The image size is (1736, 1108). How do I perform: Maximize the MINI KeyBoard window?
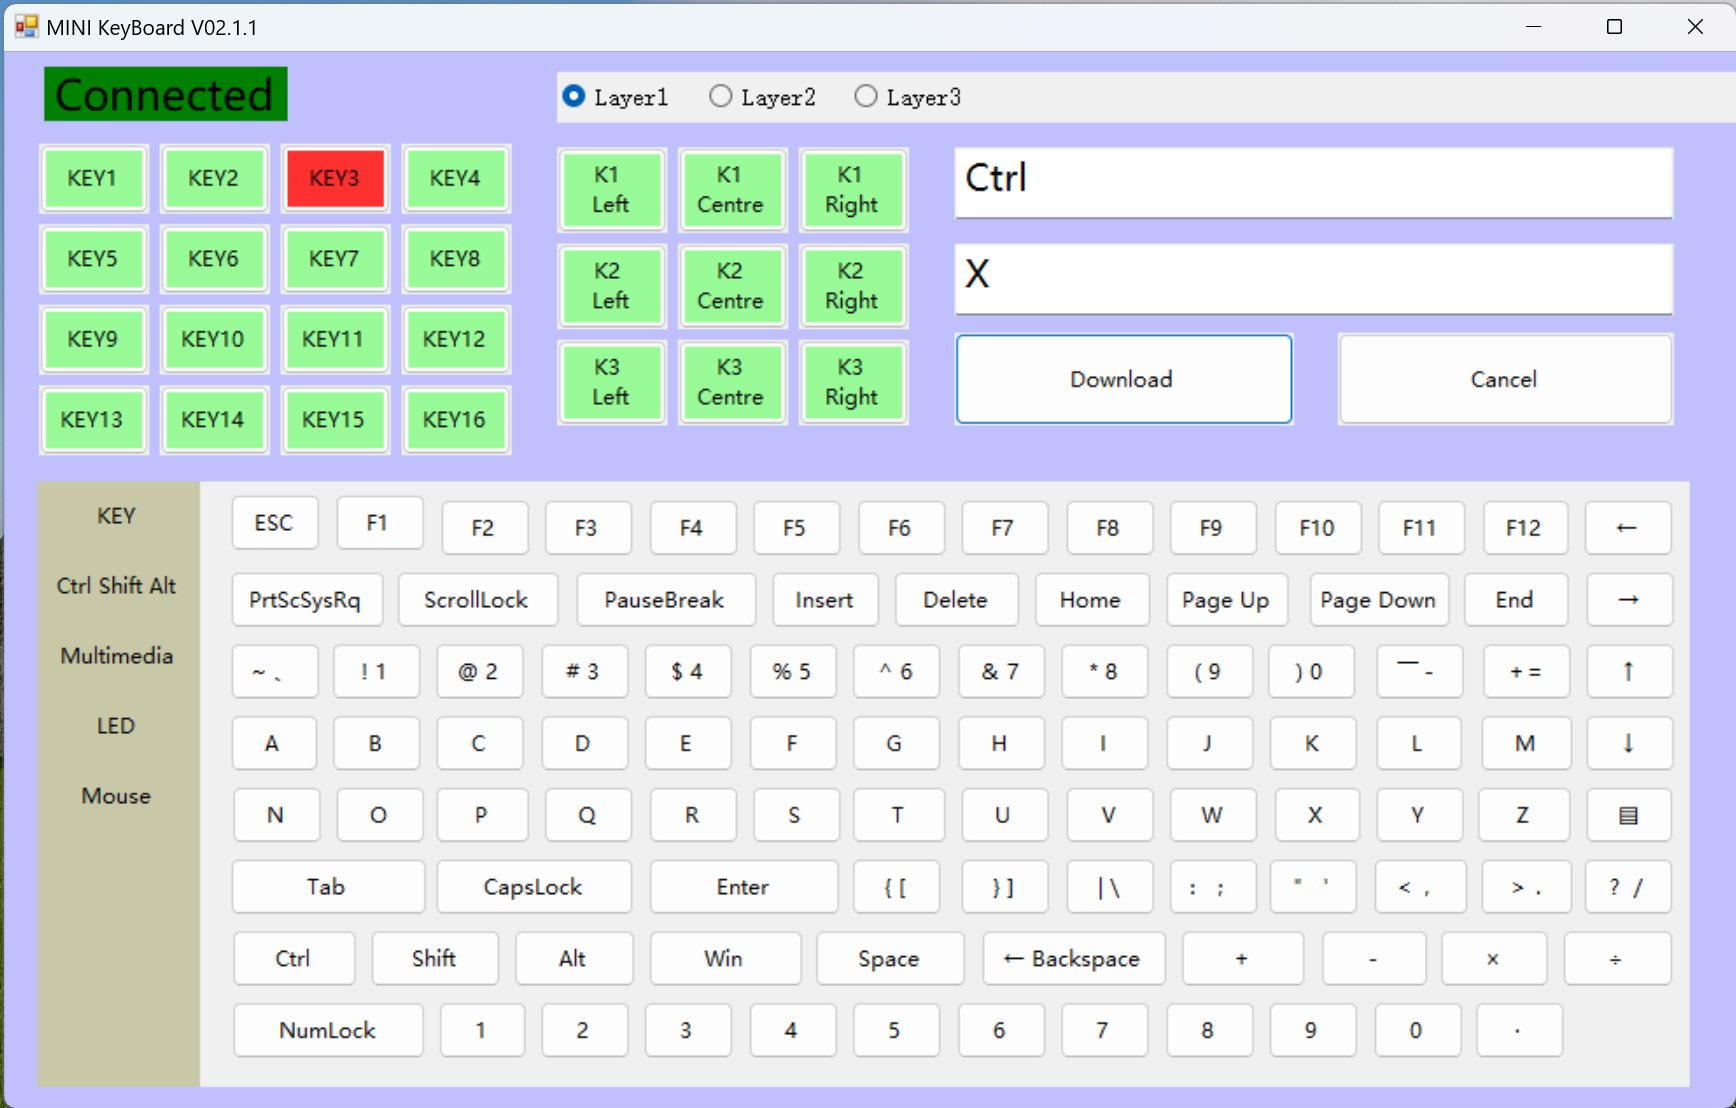click(1614, 27)
